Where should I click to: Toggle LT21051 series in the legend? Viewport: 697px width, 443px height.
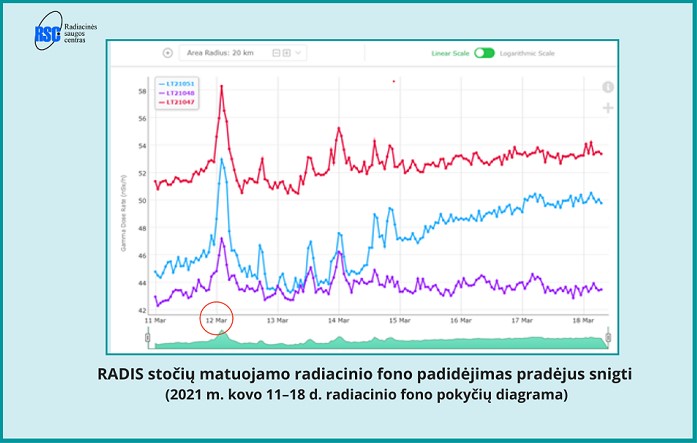click(x=175, y=83)
